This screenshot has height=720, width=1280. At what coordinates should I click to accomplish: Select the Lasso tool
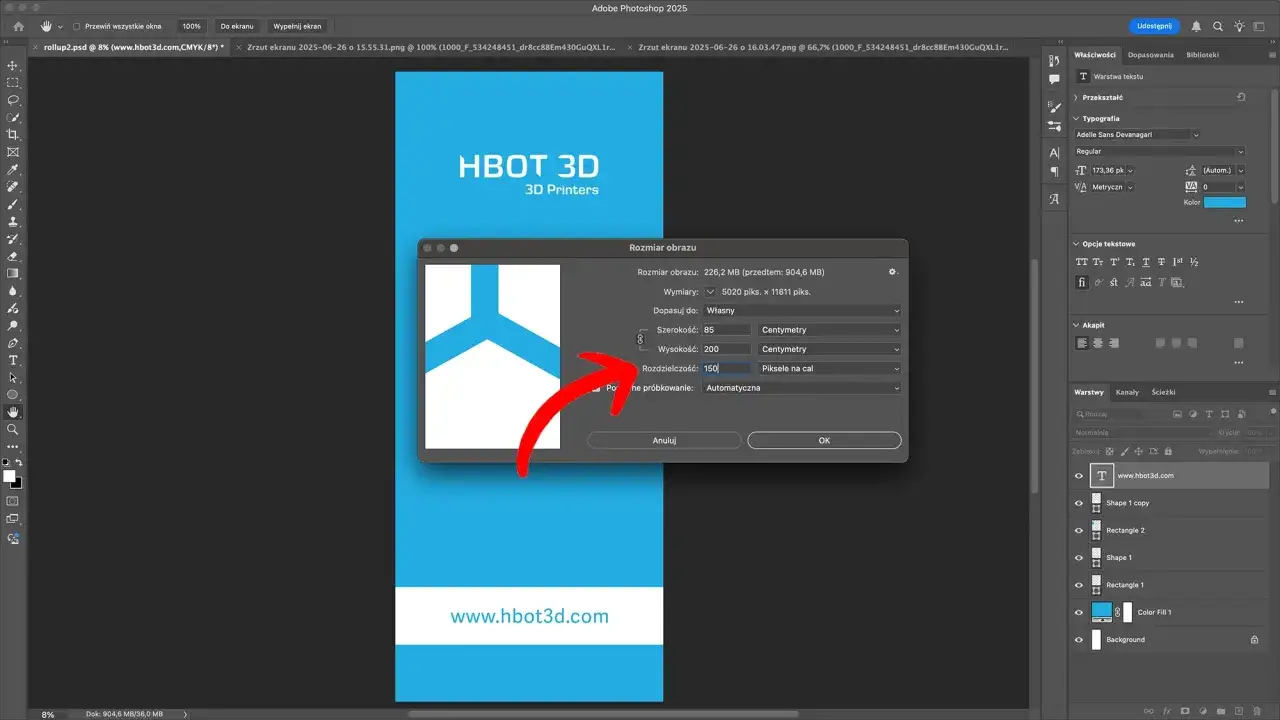(13, 100)
